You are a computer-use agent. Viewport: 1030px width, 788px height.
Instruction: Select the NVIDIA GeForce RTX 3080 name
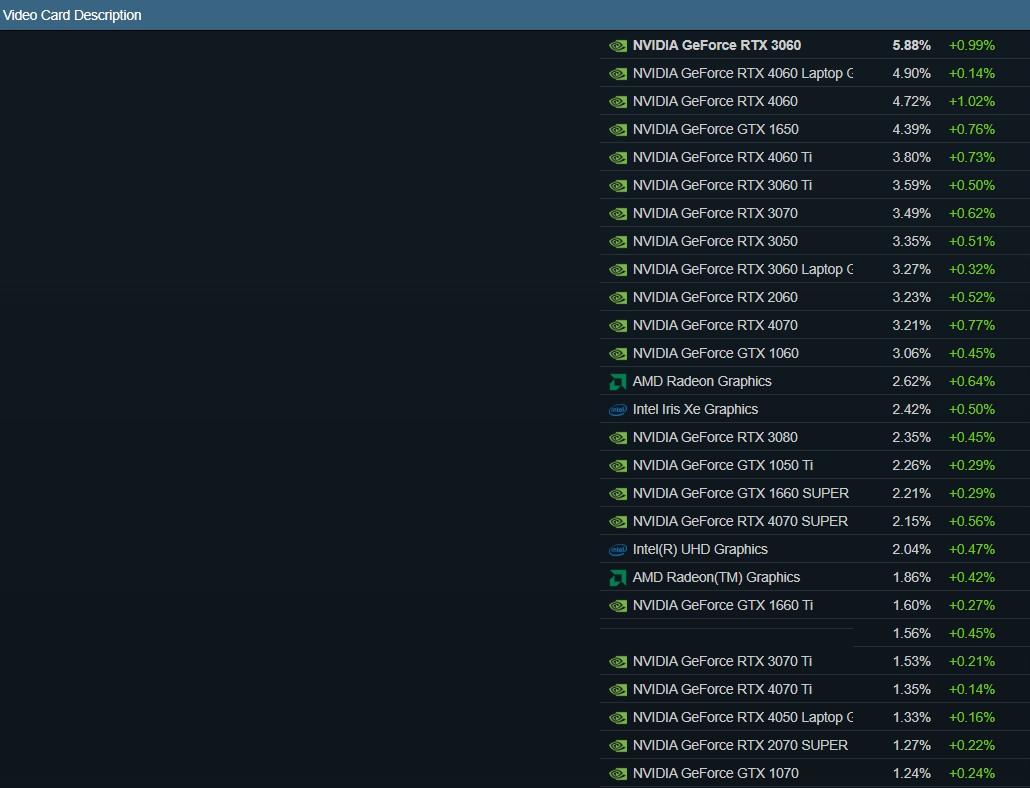click(x=715, y=437)
